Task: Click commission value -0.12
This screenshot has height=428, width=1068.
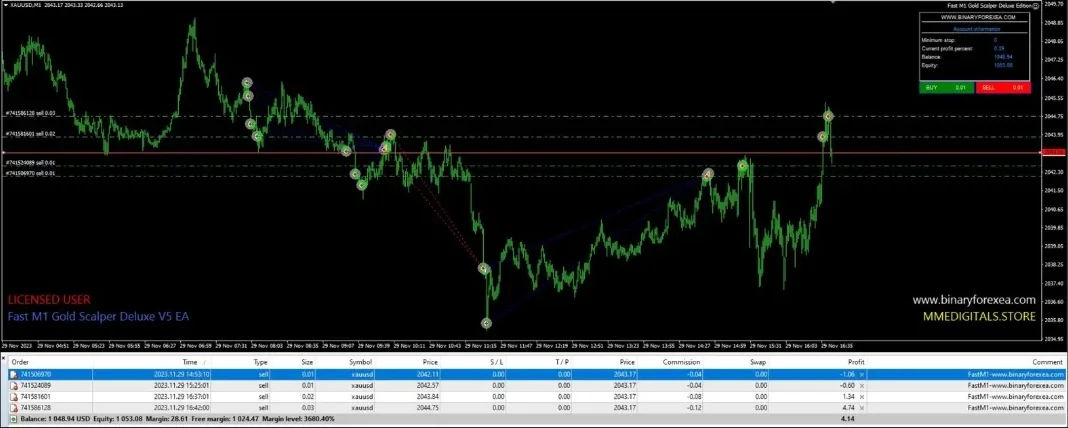Action: click(693, 407)
